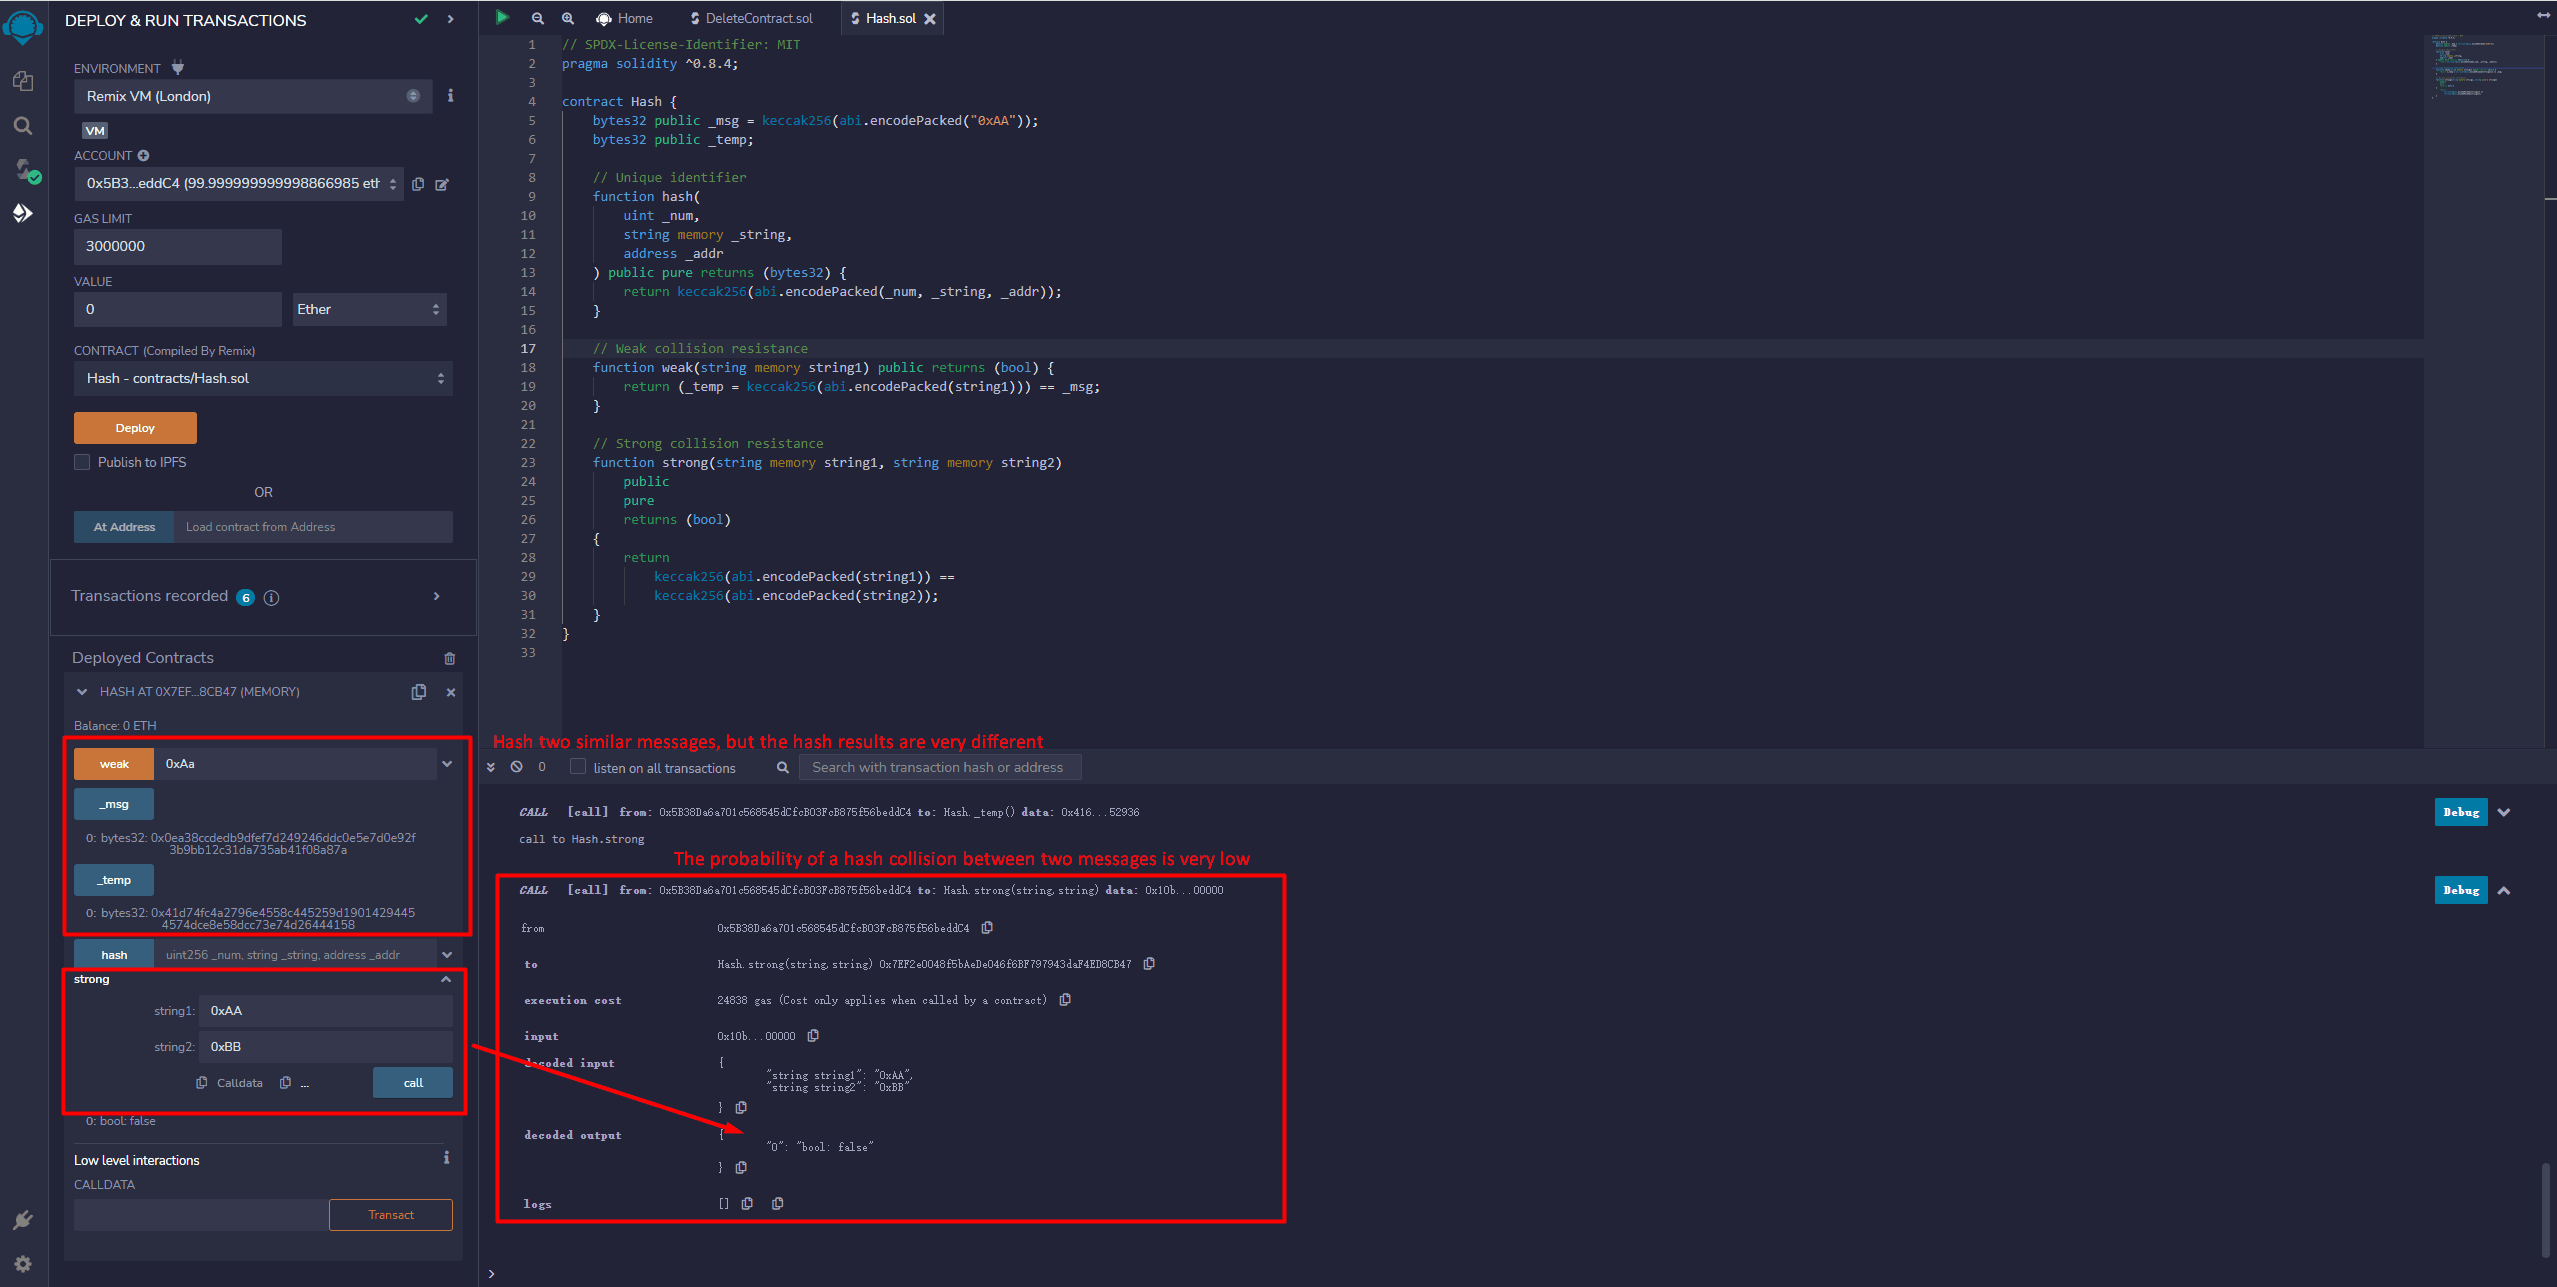The height and width of the screenshot is (1287, 2557).
Task: Copy the selected account address icon
Action: [x=418, y=184]
